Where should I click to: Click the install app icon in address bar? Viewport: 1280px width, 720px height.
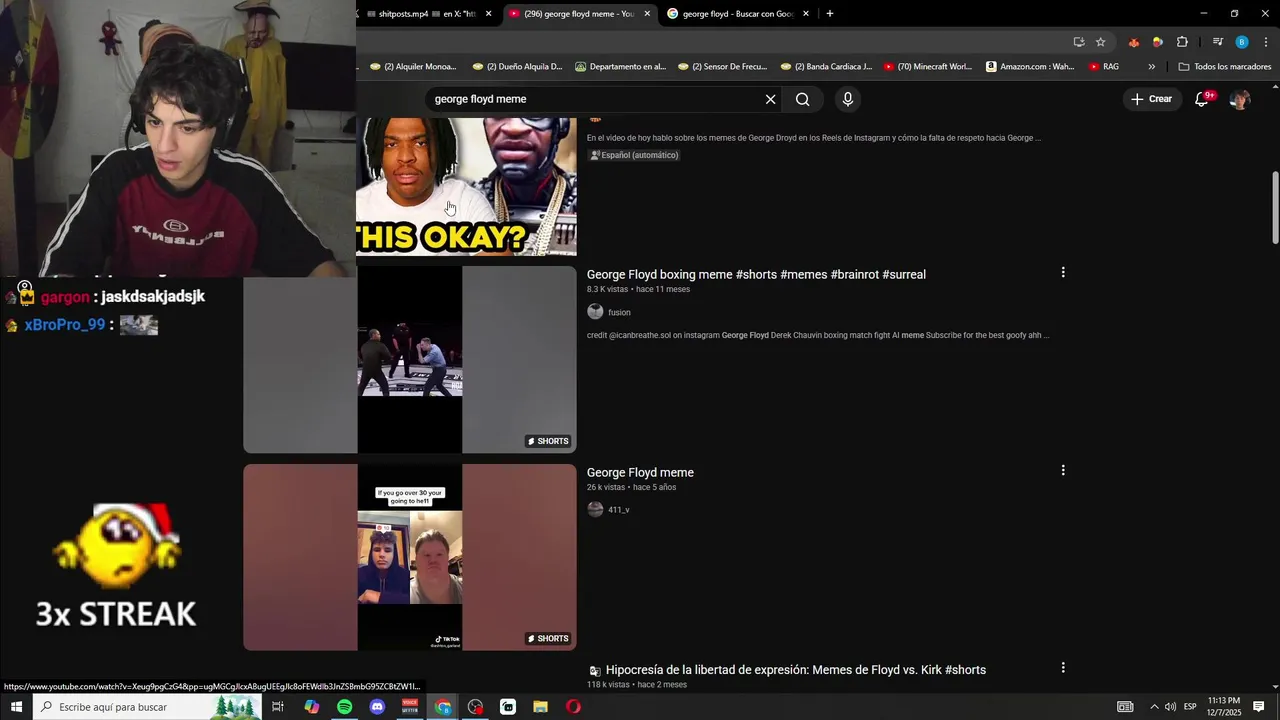(1079, 42)
